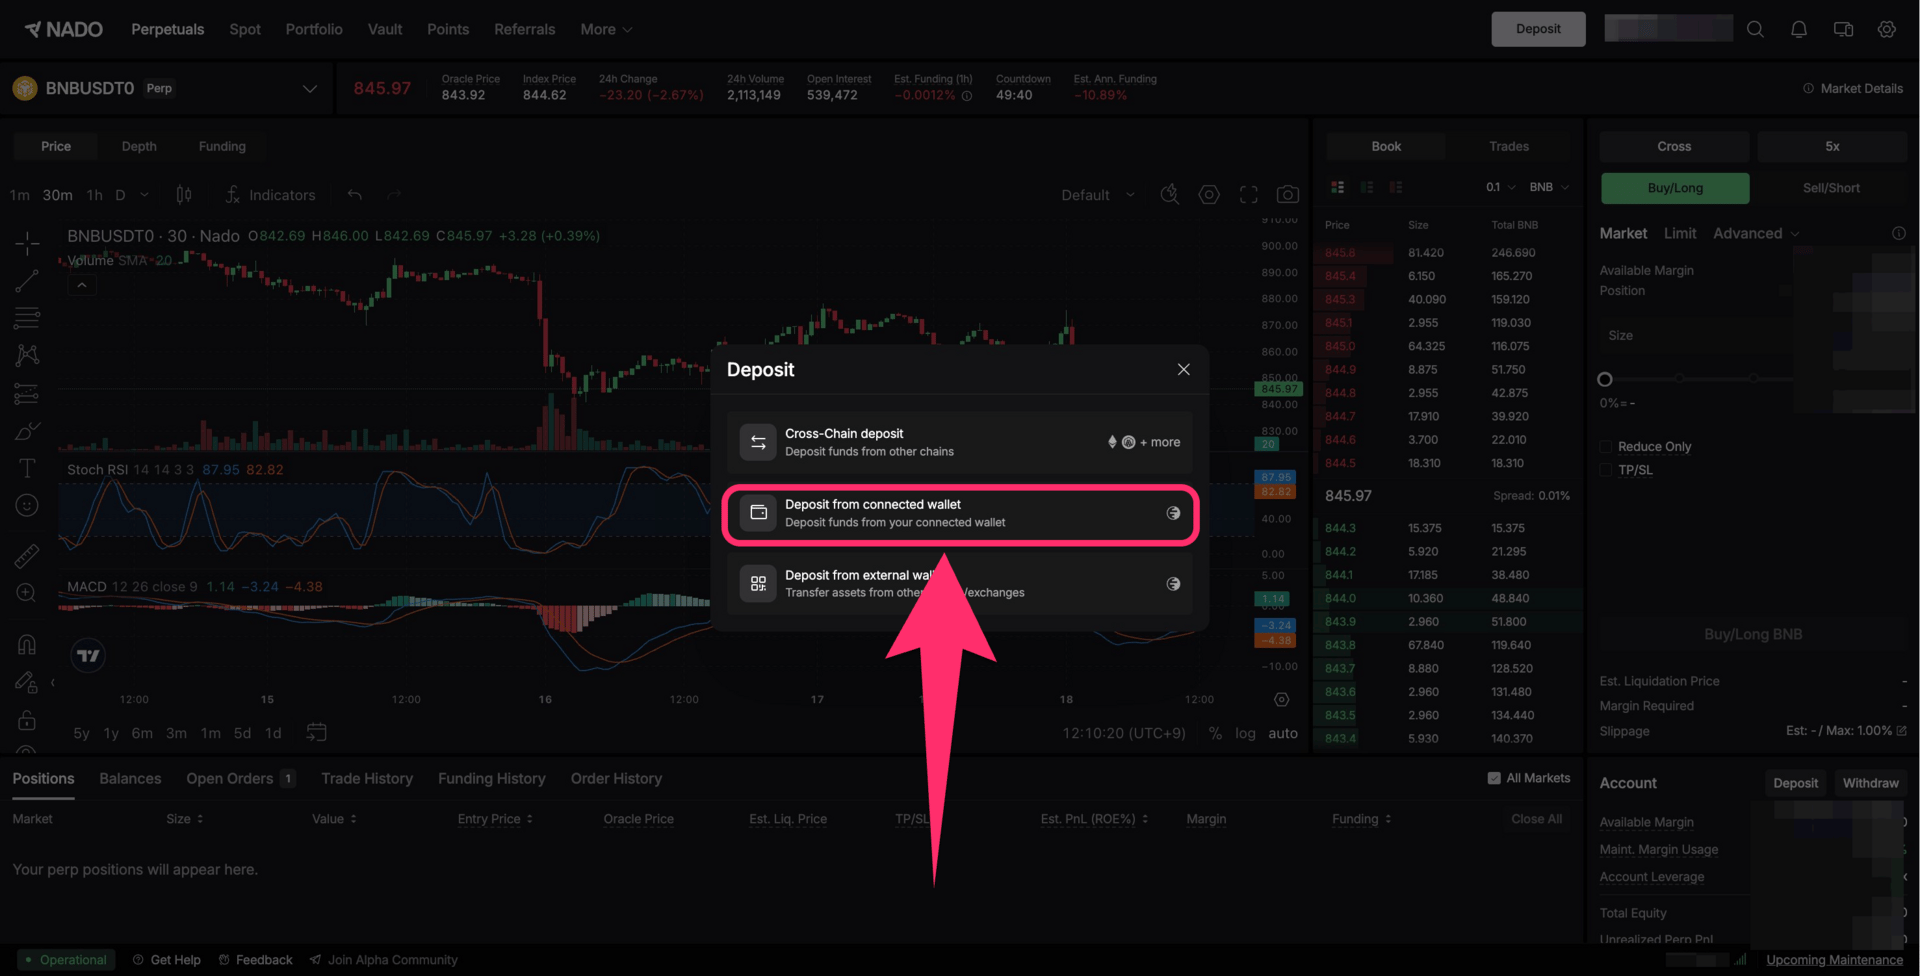Screen dimensions: 1920x976
Task: Select the Sell/Short side
Action: coord(1831,188)
